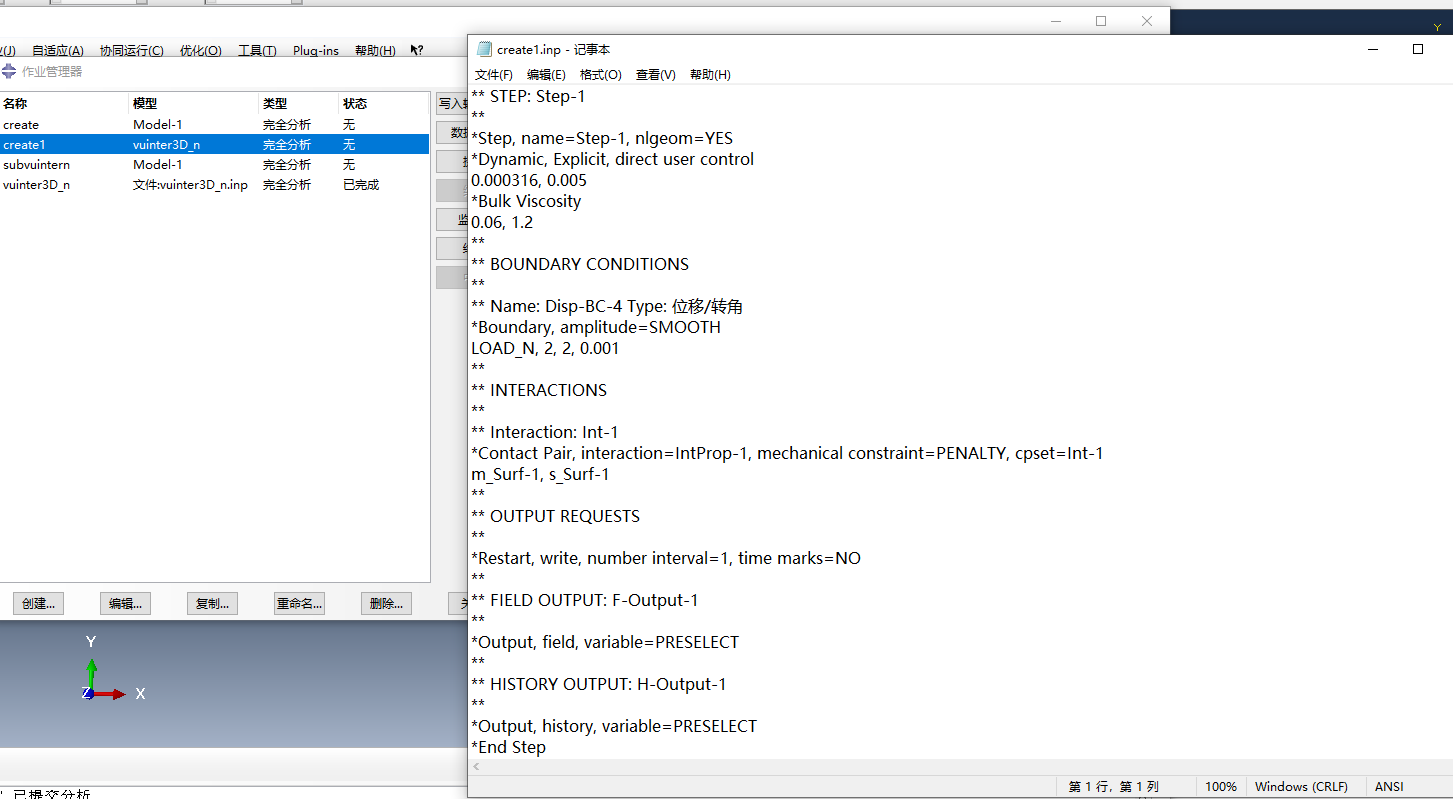Open the 自适应(A) menu in Abaqus
Screen dimensions: 1453x799
(x=58, y=51)
